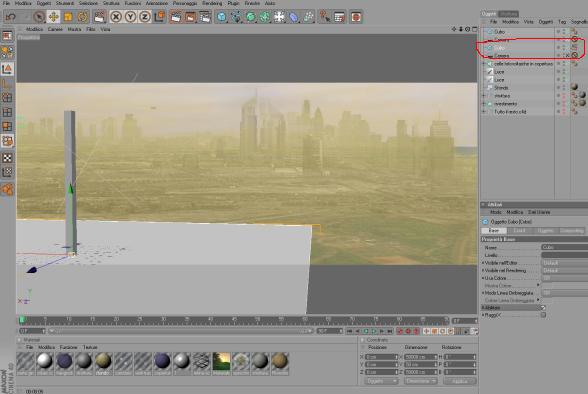
Task: Activate the Move tool icon
Action: point(54,17)
